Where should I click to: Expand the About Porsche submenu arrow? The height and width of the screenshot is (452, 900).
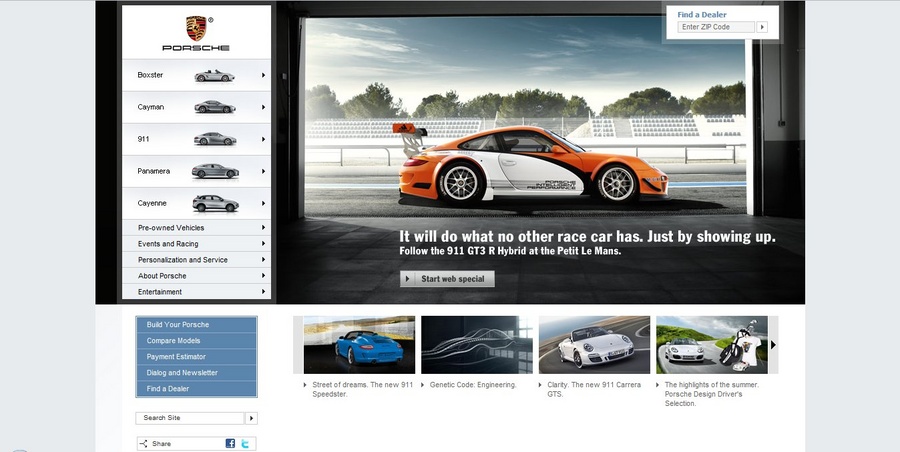click(264, 276)
